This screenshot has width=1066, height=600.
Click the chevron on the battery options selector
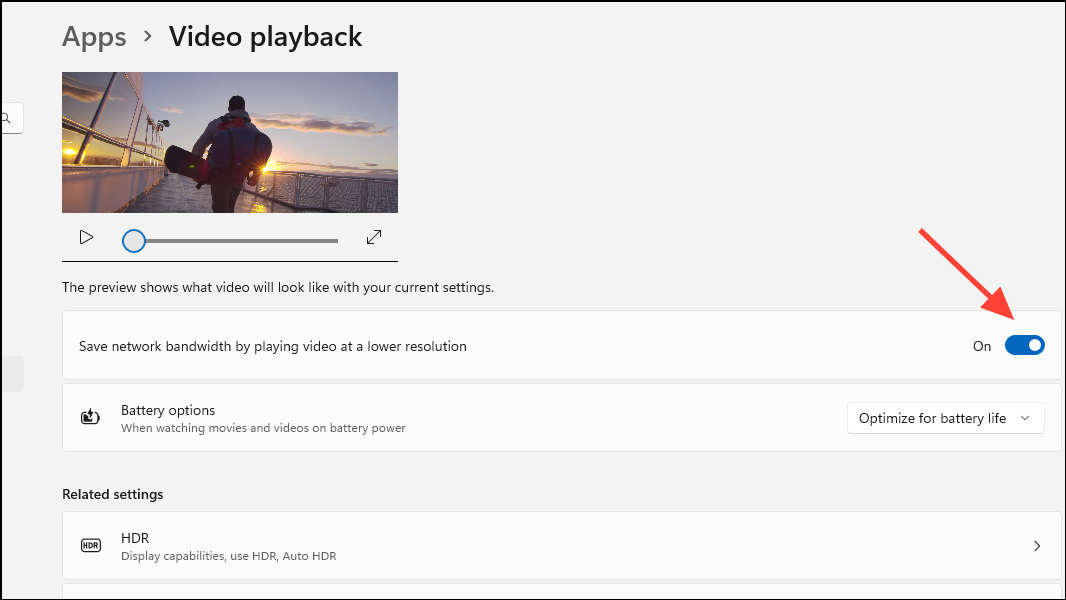coord(1026,418)
